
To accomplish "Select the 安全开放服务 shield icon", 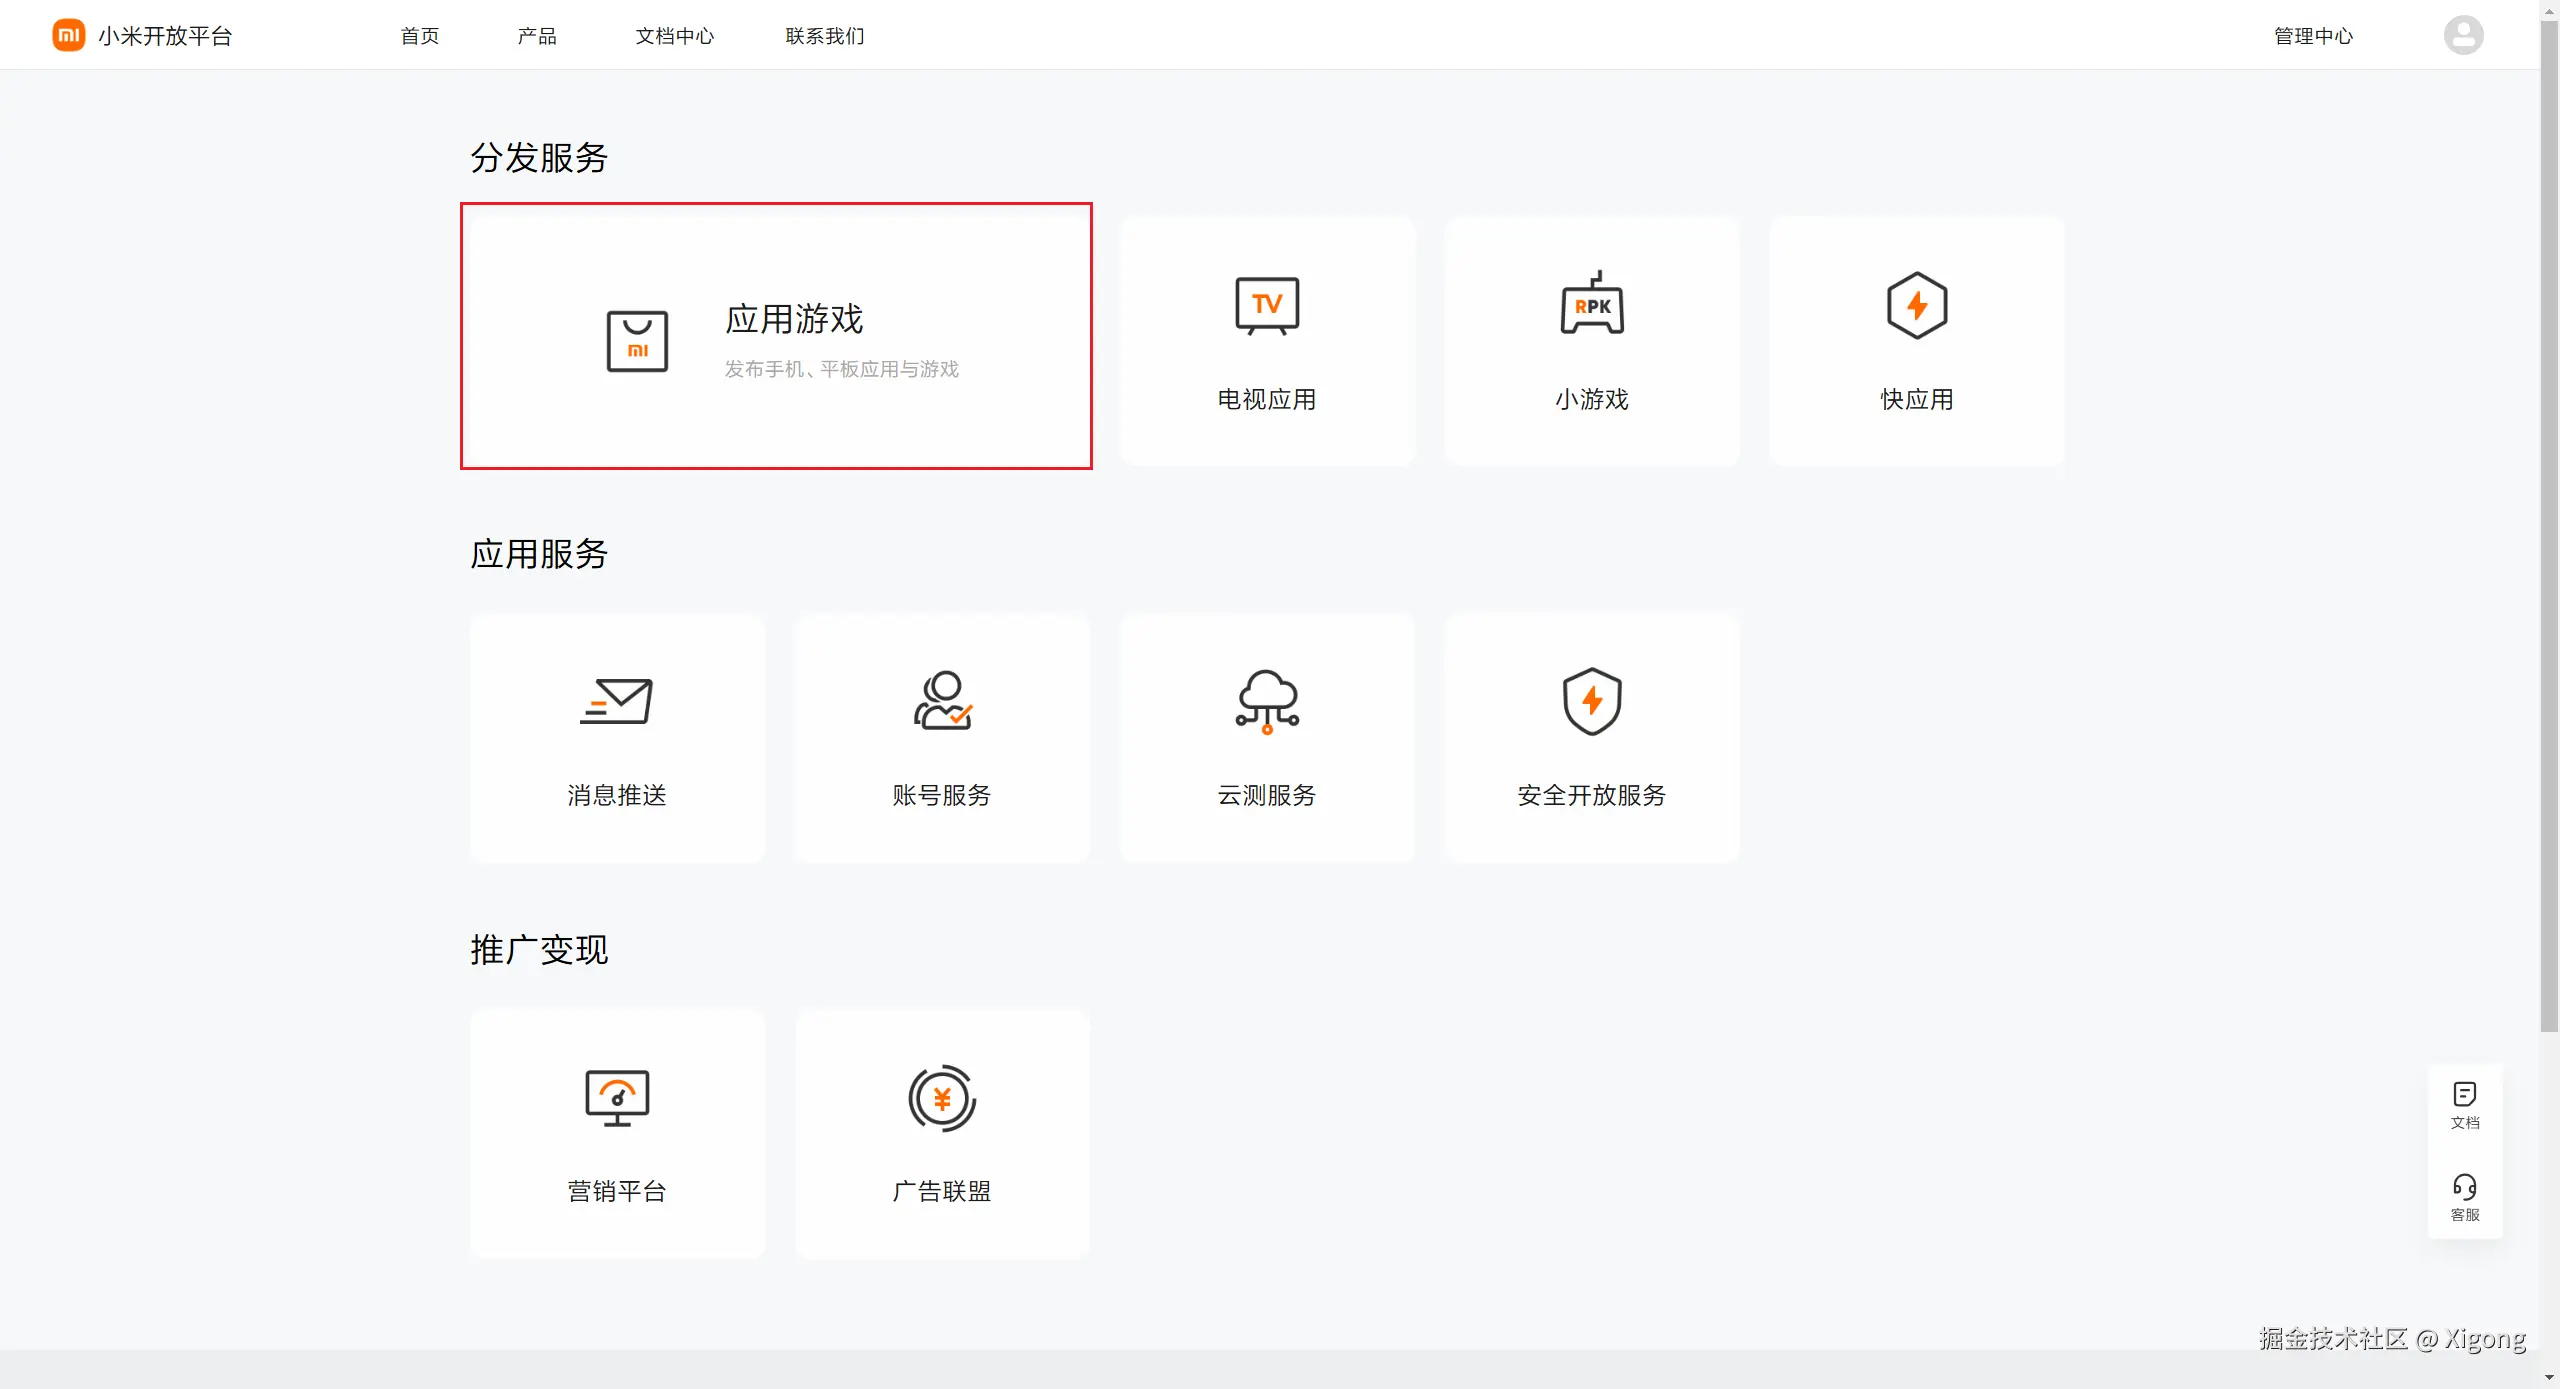I will click(1592, 701).
